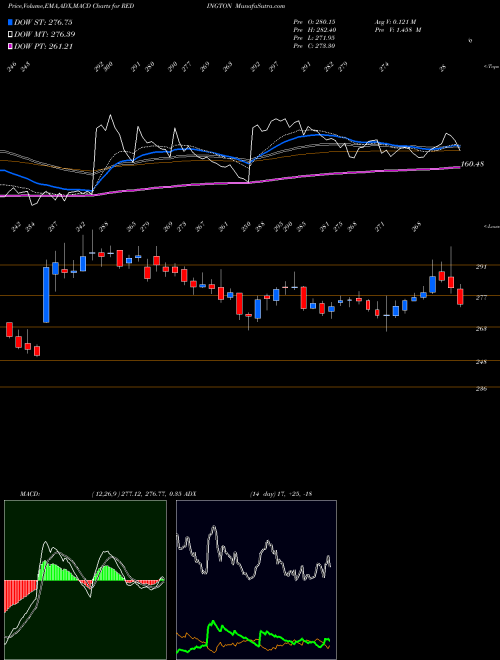
Task: Click the 'Pre V: 1.458 M' volume text
Action: point(398,30)
